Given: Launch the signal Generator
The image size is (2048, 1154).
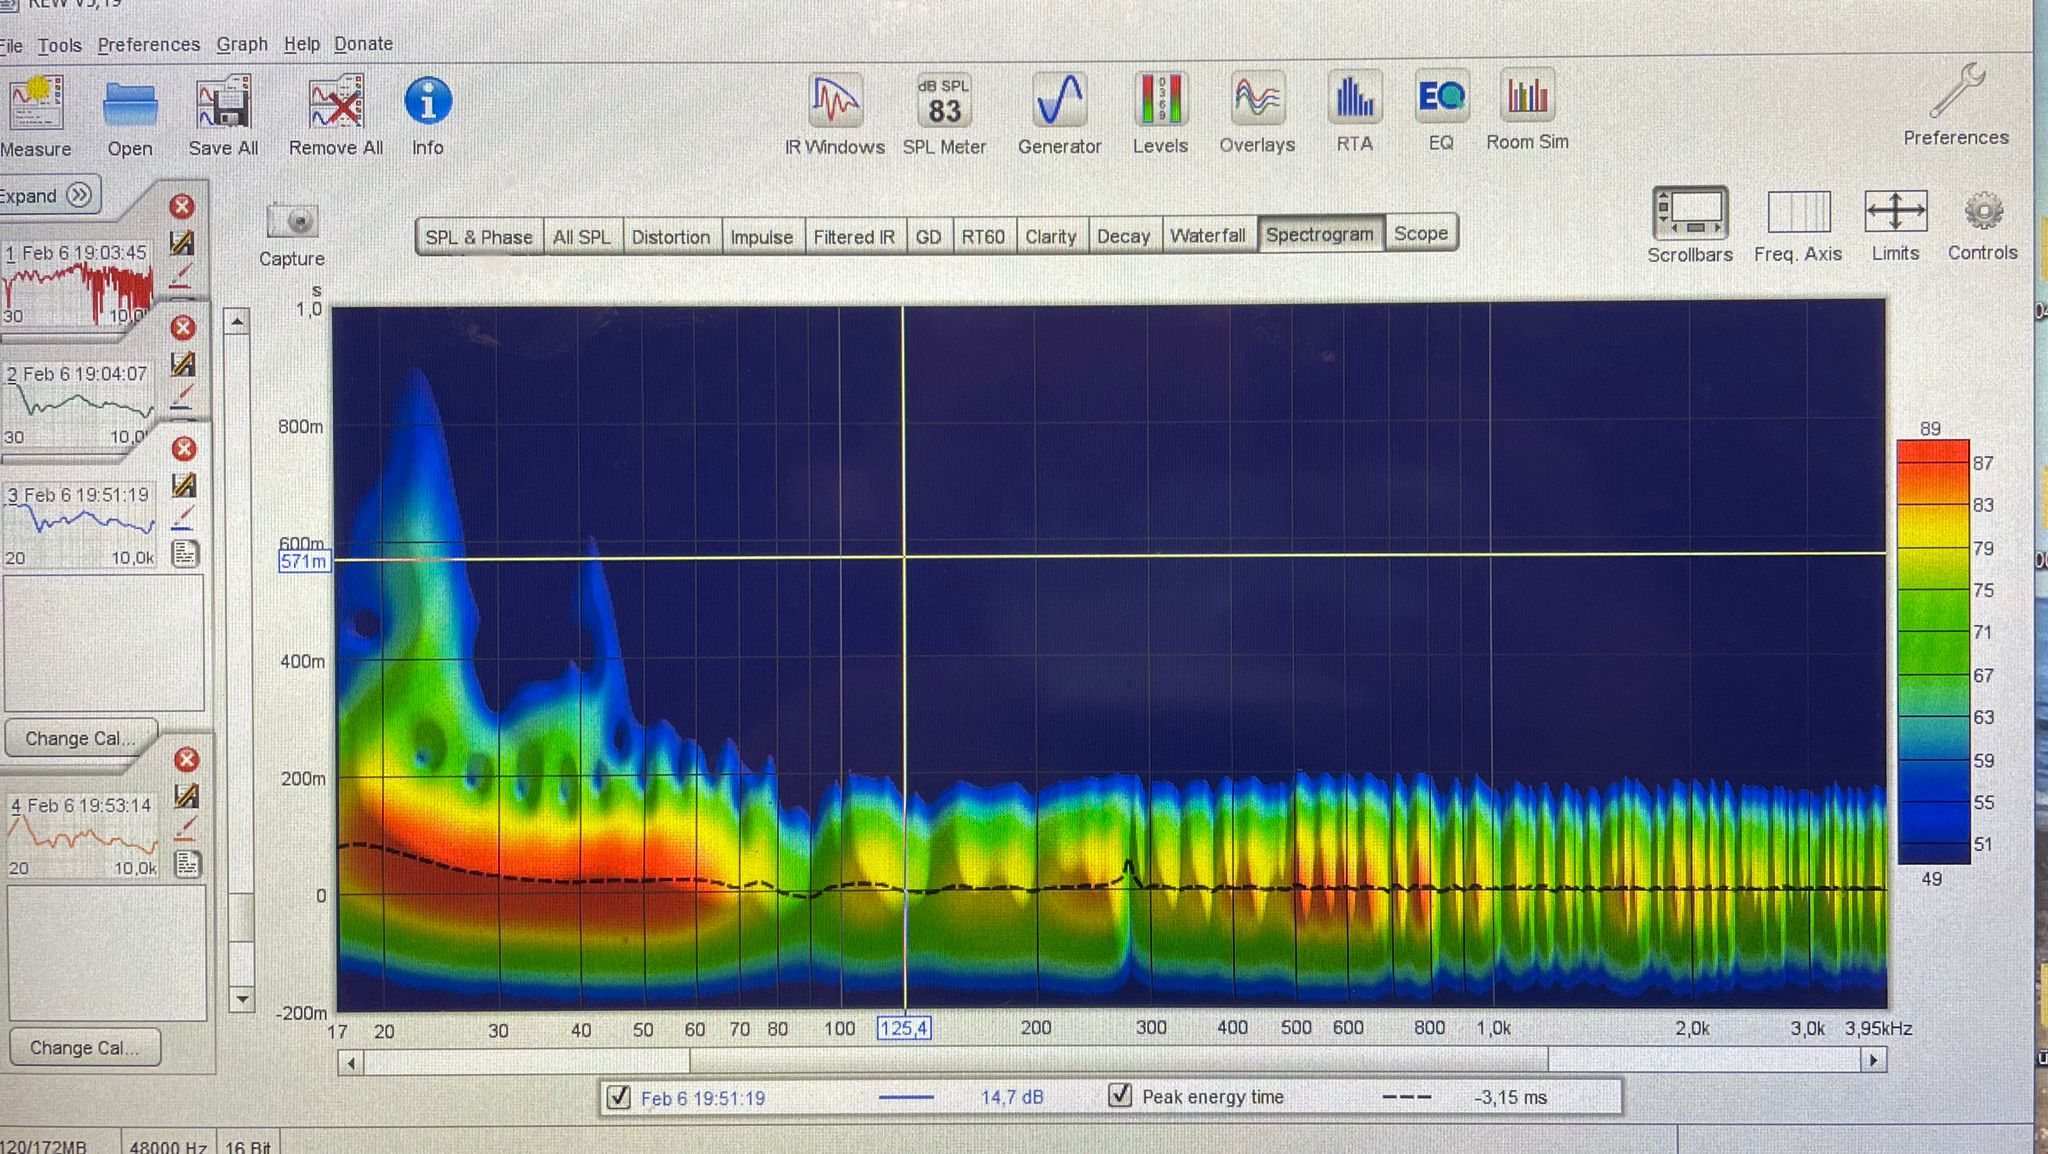Looking at the screenshot, I should (x=1059, y=101).
